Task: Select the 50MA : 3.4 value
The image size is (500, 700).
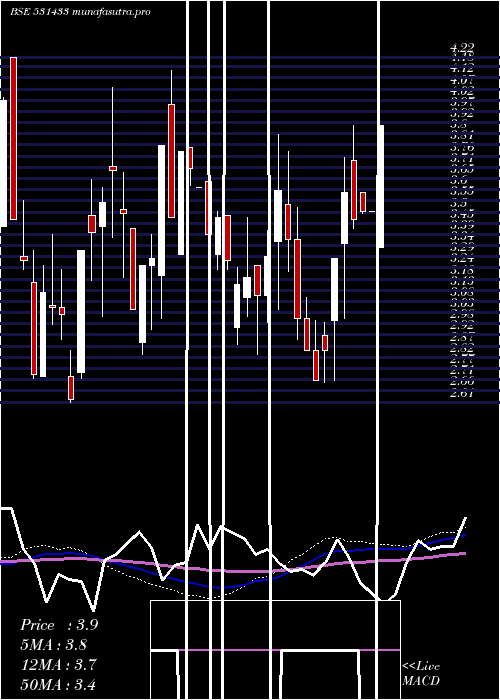Action: tap(58, 684)
